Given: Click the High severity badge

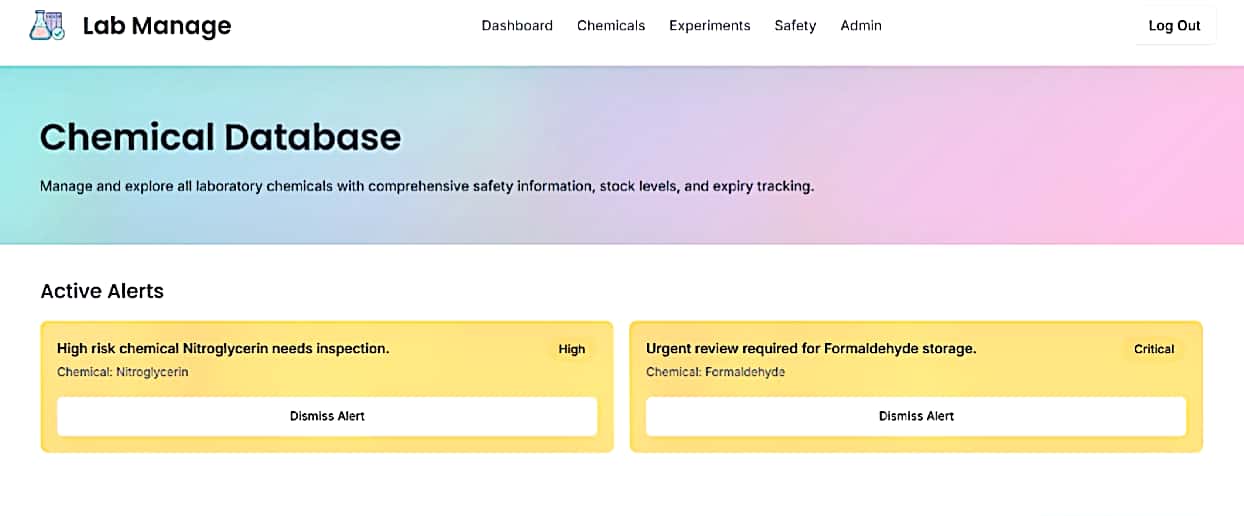Looking at the screenshot, I should click(571, 349).
